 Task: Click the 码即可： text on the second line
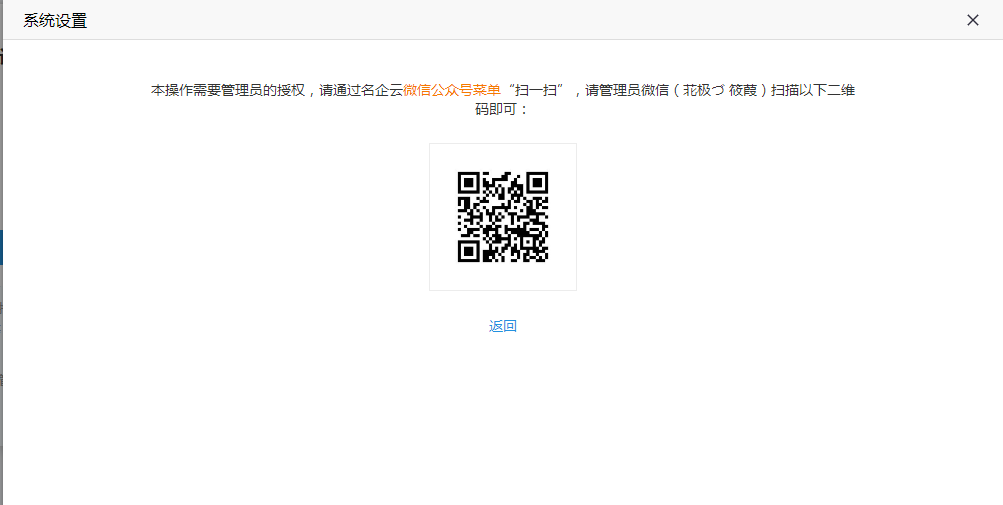[x=502, y=108]
